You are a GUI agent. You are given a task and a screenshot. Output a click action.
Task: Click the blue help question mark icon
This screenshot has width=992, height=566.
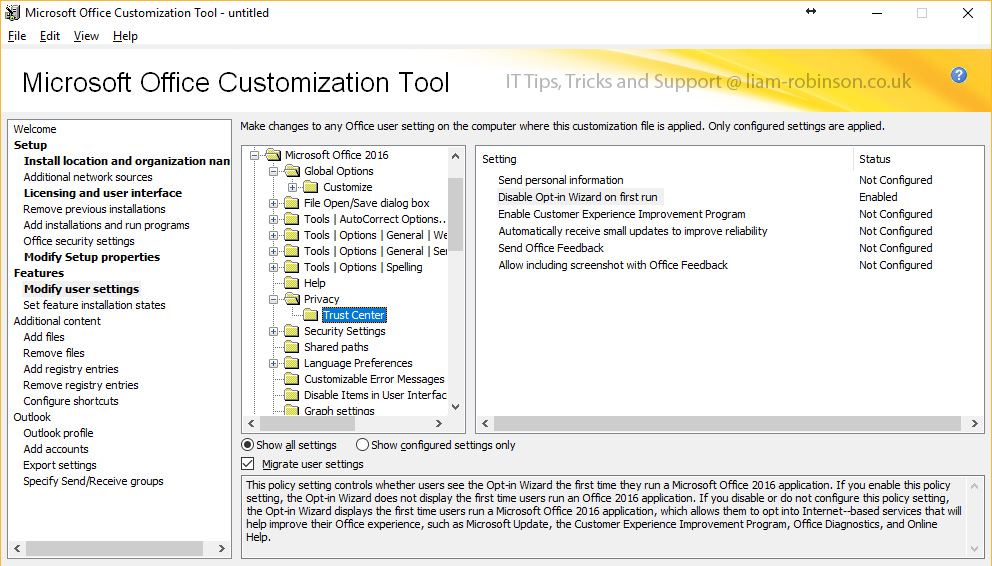click(958, 75)
